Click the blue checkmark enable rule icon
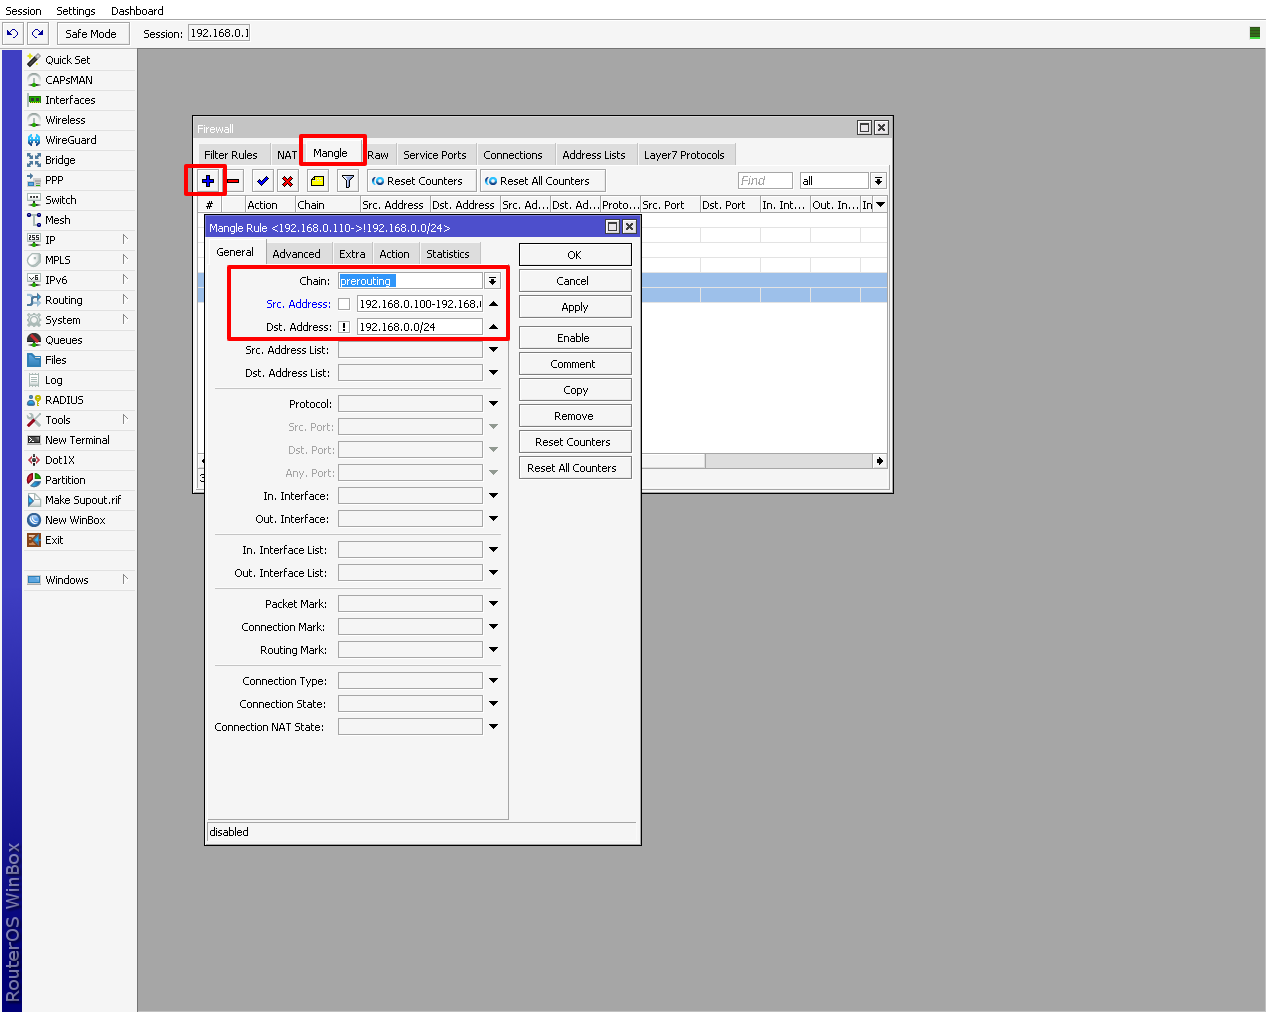1266x1012 pixels. [262, 181]
